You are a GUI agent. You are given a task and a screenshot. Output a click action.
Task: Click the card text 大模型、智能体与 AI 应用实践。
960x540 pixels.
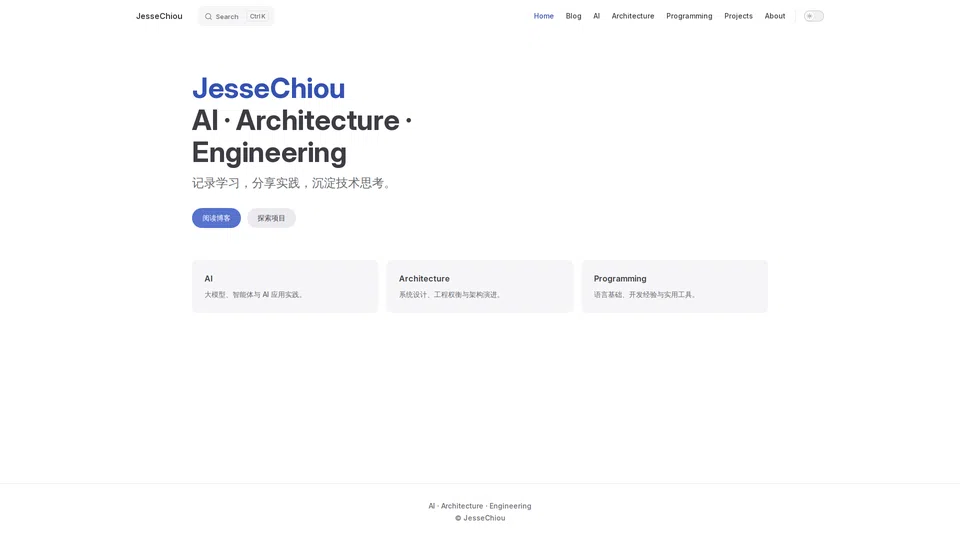click(x=256, y=294)
